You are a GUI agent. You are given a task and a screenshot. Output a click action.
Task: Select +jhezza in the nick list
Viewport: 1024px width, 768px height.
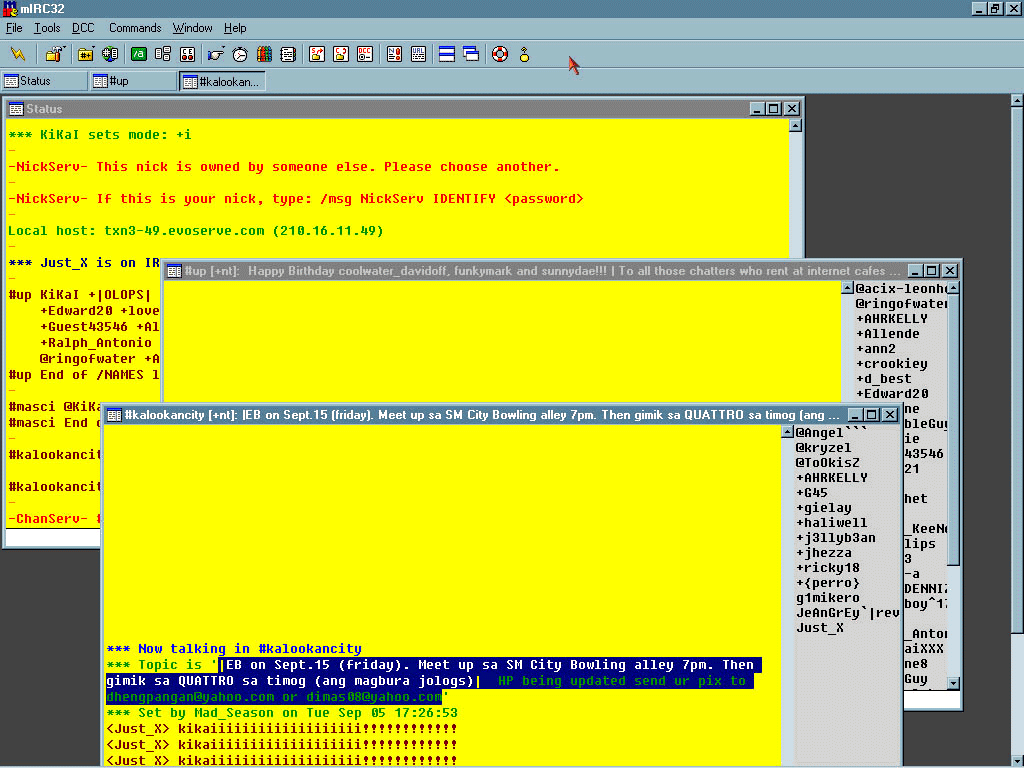pos(823,552)
